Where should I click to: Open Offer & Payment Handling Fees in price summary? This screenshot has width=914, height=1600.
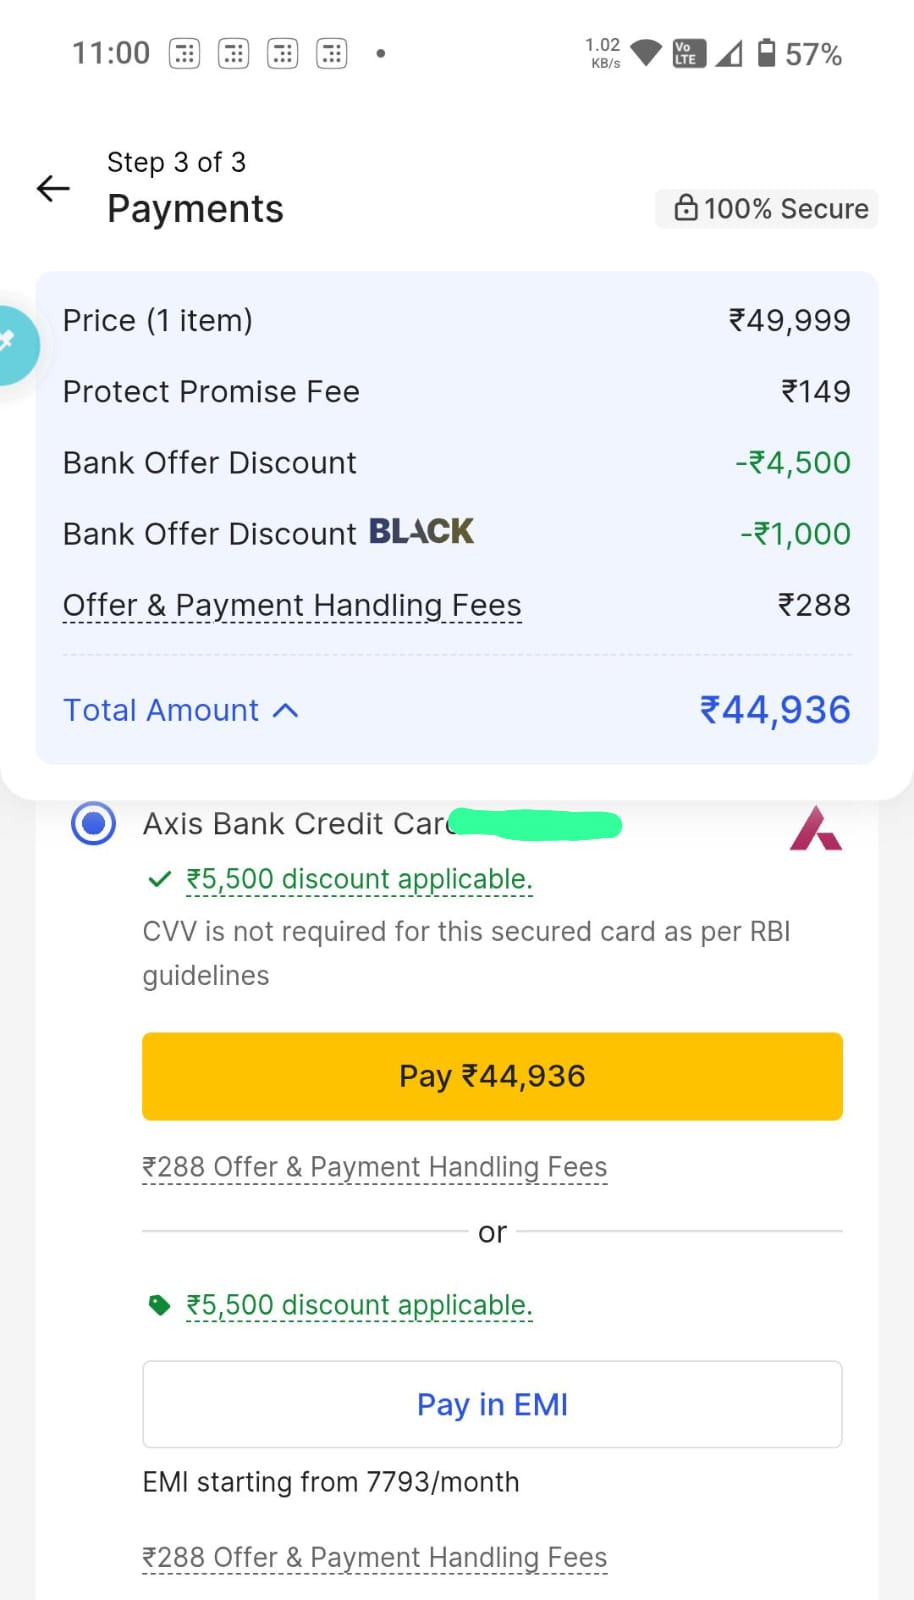pyautogui.click(x=292, y=605)
